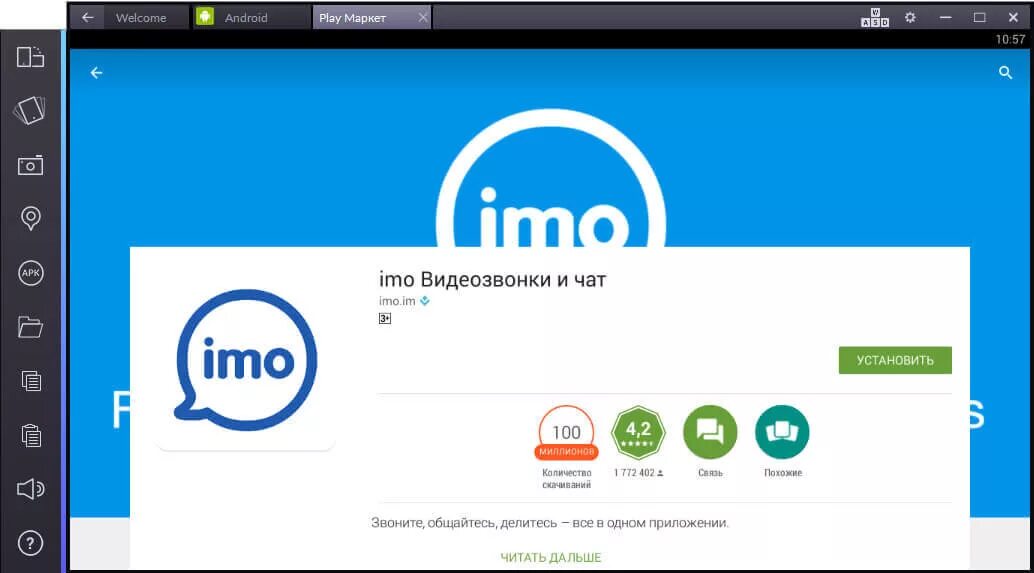Click the rotate screen sidebar icon

[x=30, y=111]
